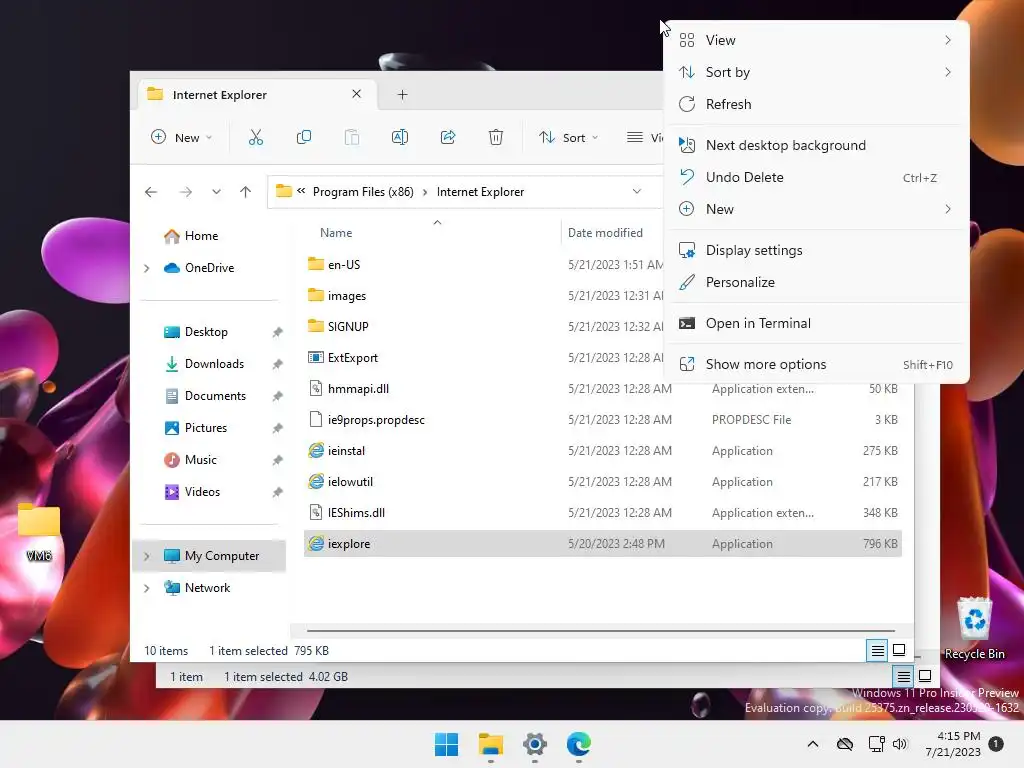This screenshot has height=768, width=1024.
Task: Click the pin icon beside Videos
Action: click(x=278, y=492)
